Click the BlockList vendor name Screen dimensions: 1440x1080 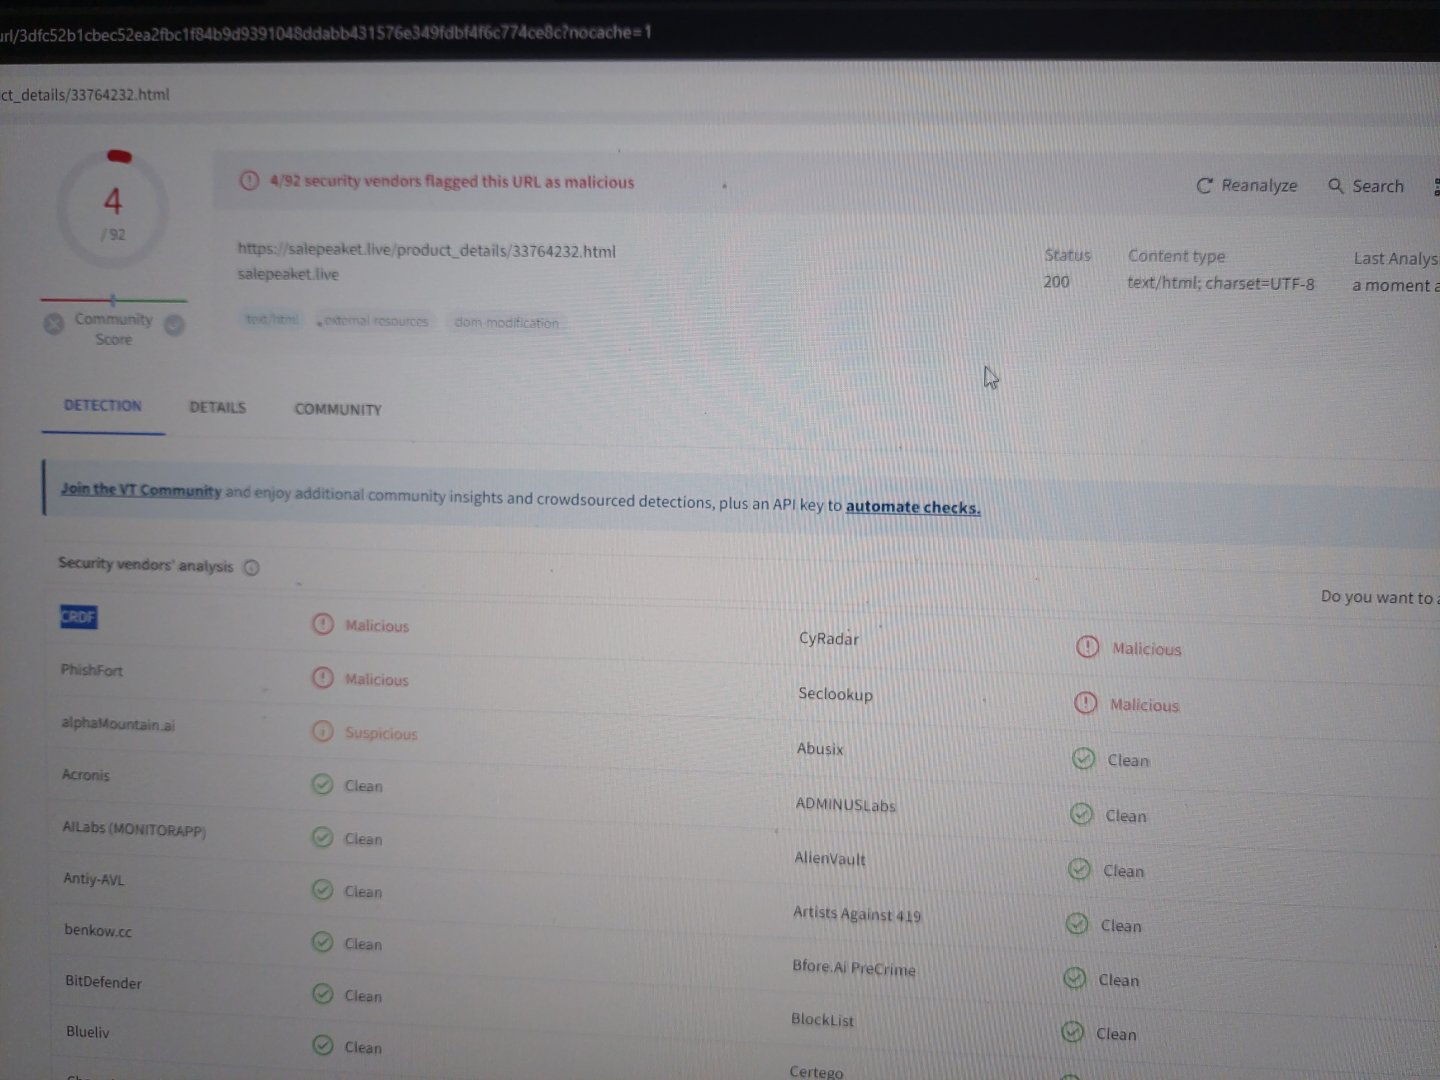point(823,1019)
